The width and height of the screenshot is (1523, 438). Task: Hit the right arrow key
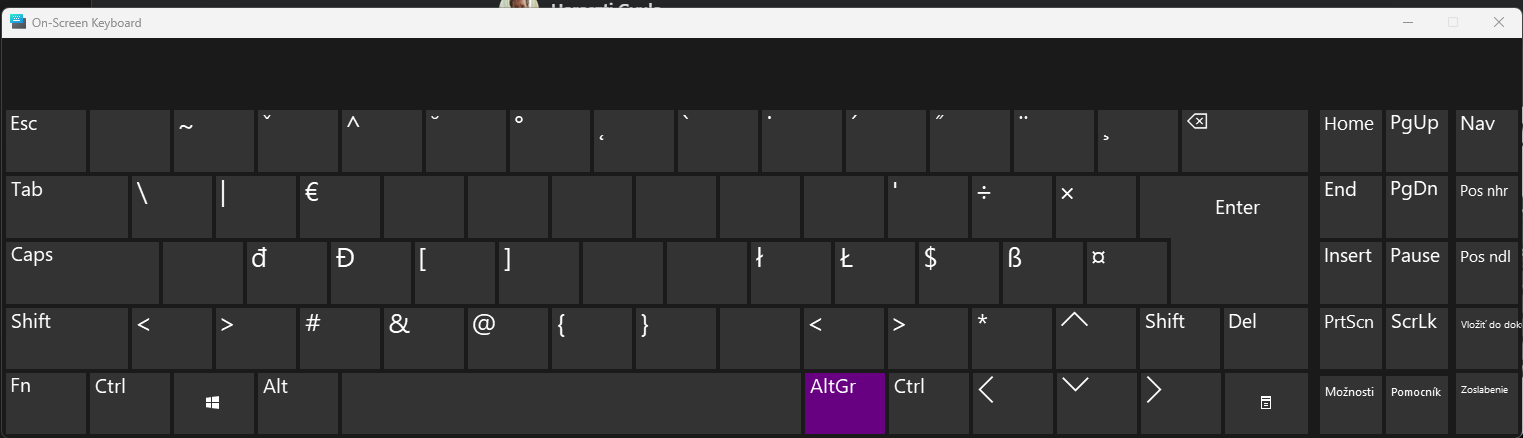(1180, 403)
